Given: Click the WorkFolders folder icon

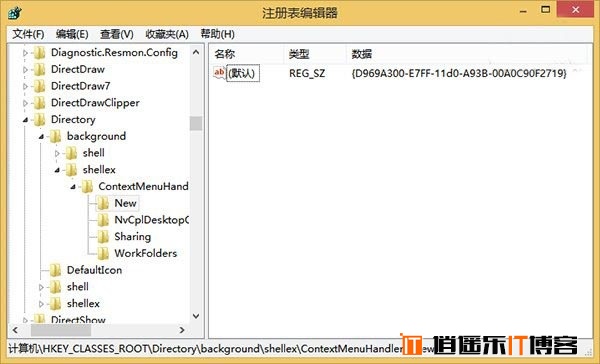Looking at the screenshot, I should [x=103, y=253].
